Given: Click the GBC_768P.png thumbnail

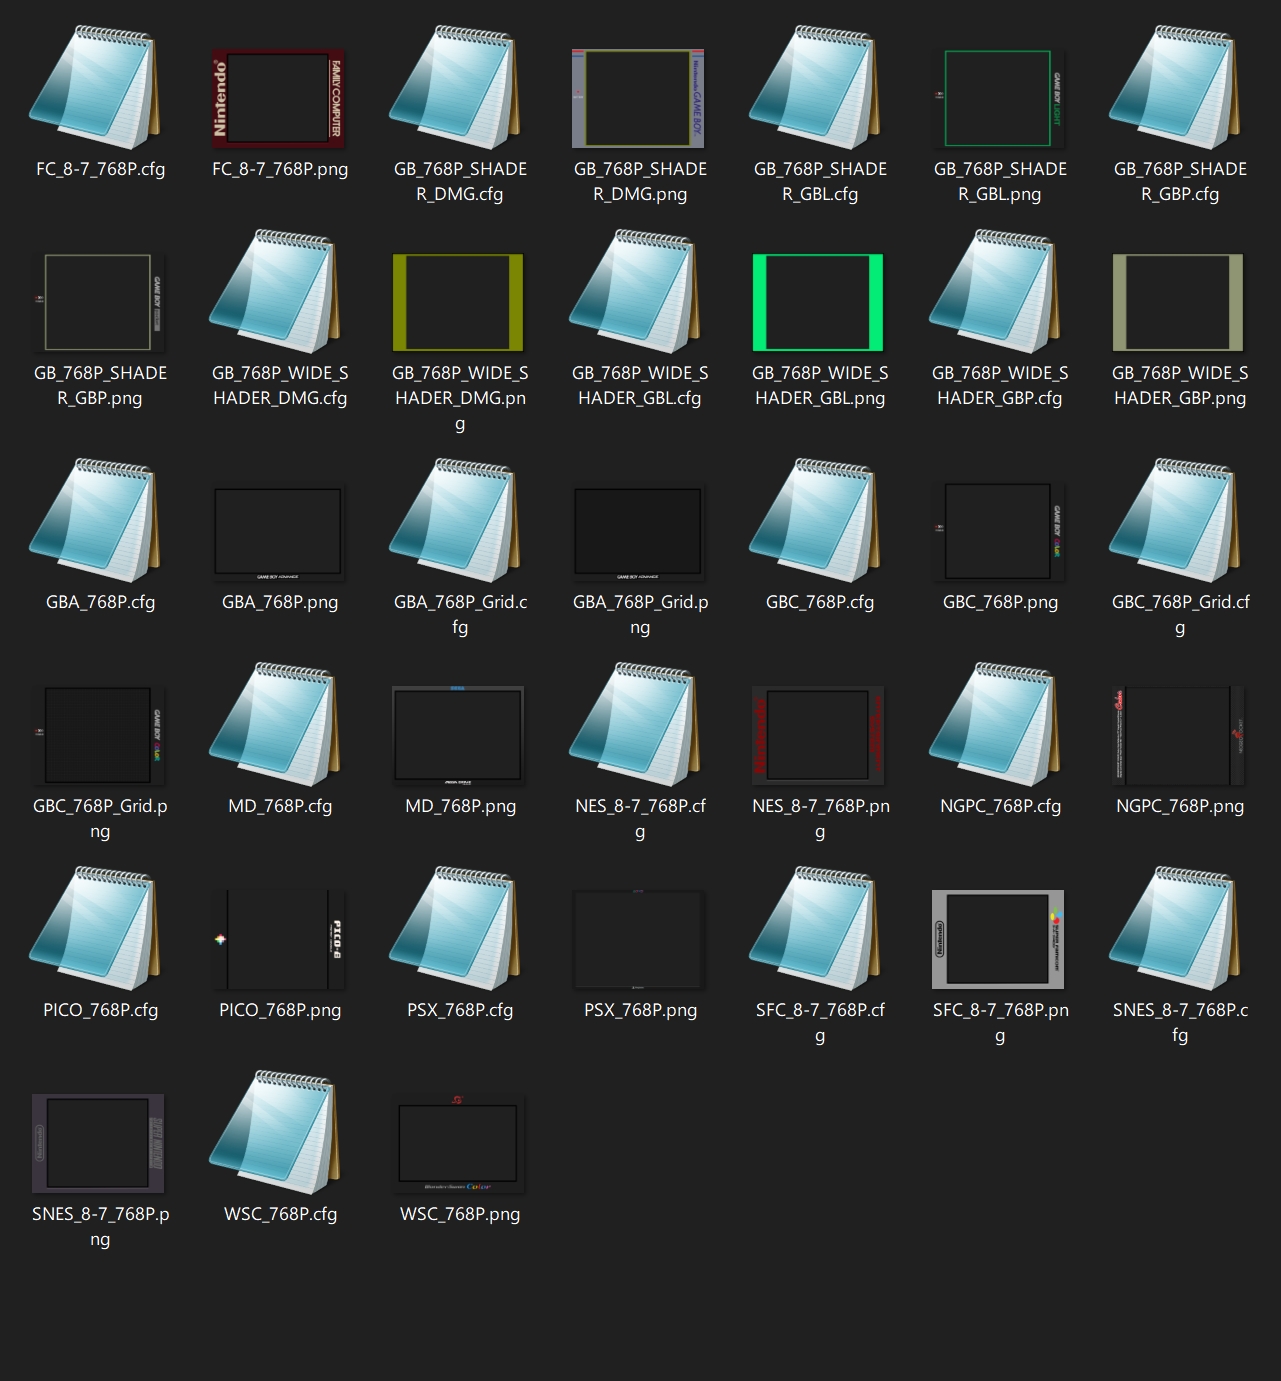Looking at the screenshot, I should [x=998, y=531].
